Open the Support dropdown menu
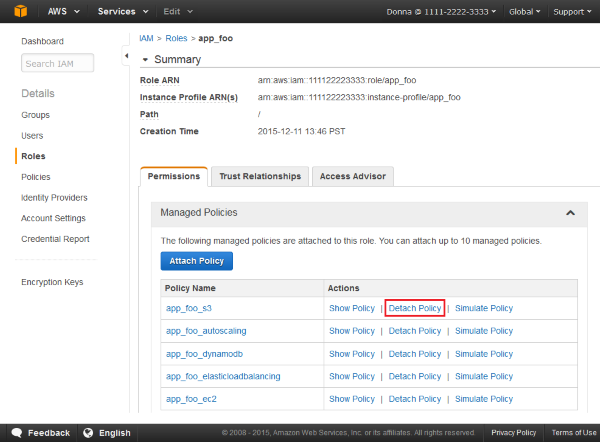600x442 pixels. [x=572, y=12]
